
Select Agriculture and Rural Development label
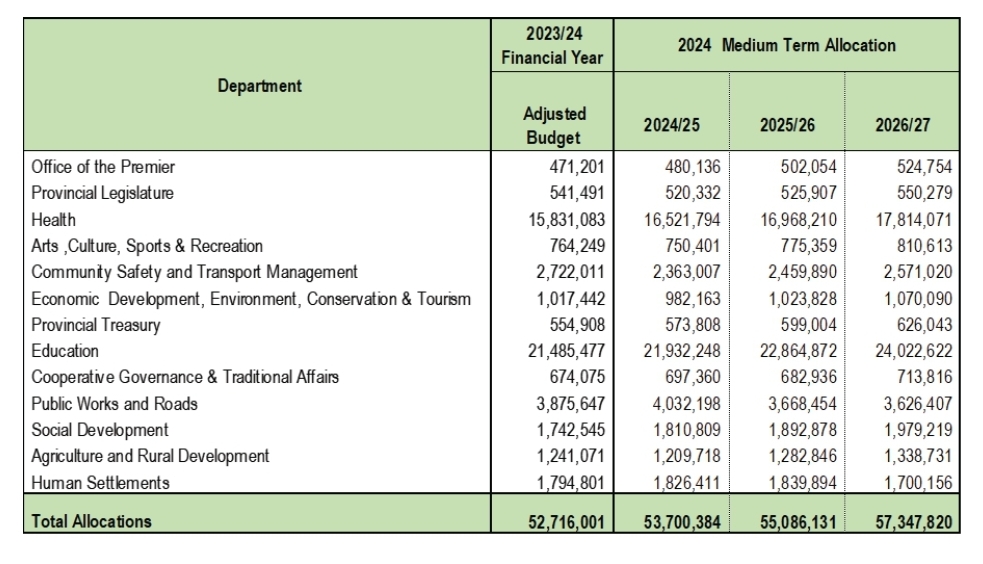(150, 456)
